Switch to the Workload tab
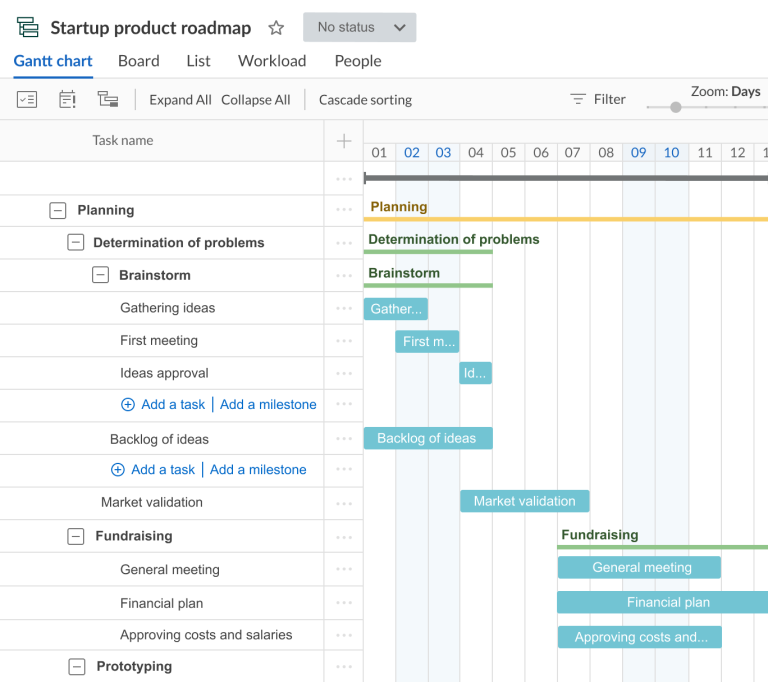The image size is (768, 682). point(272,61)
